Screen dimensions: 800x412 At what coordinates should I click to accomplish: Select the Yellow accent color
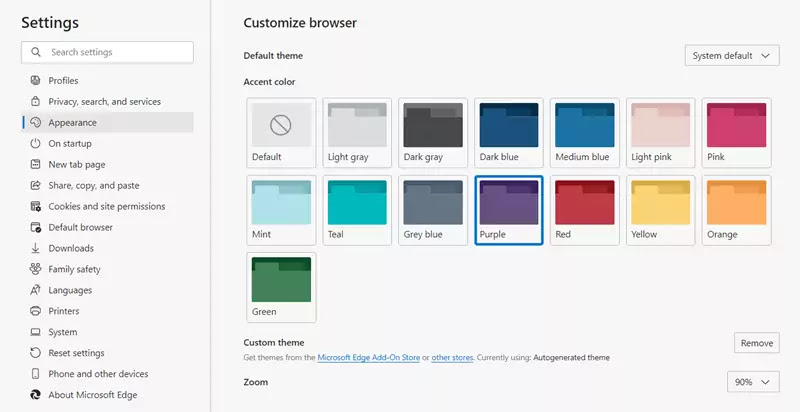point(660,210)
